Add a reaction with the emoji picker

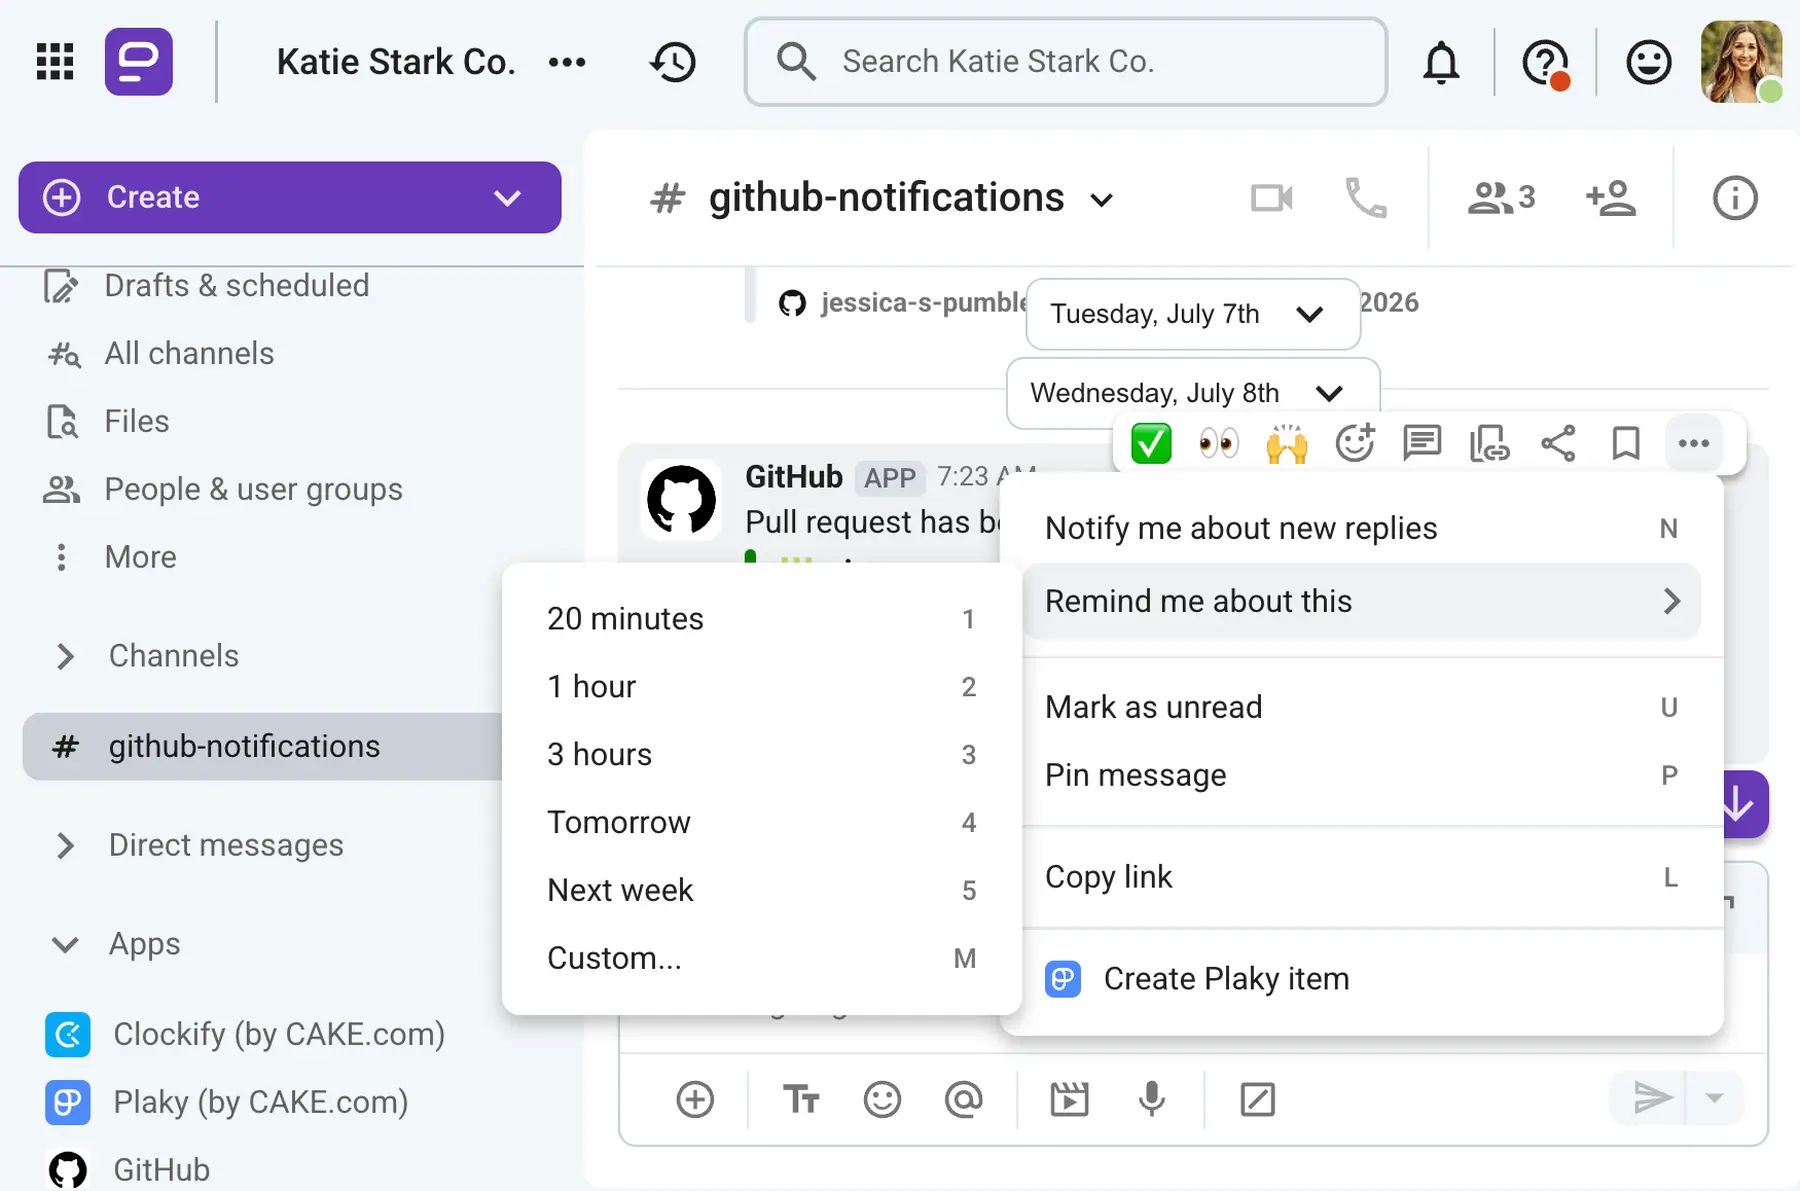pos(1355,443)
